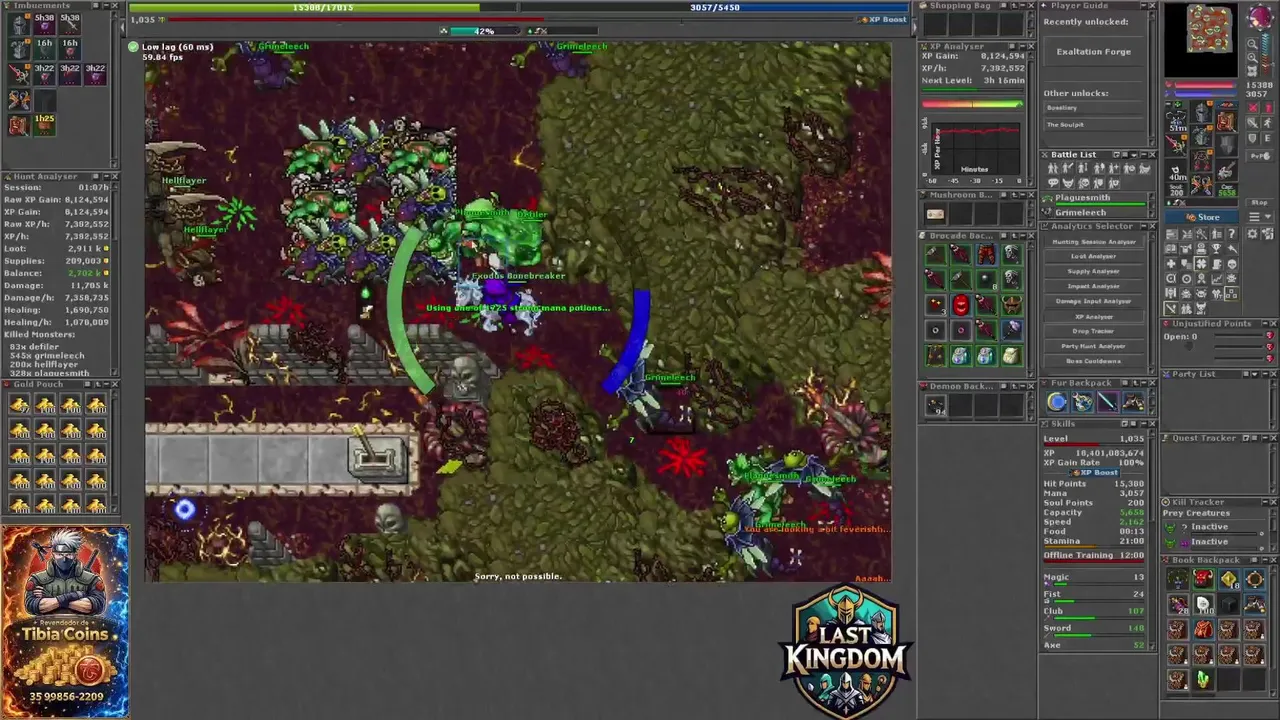
Task: Click the item stacked 94 in Demon Backpack
Action: [x=936, y=404]
